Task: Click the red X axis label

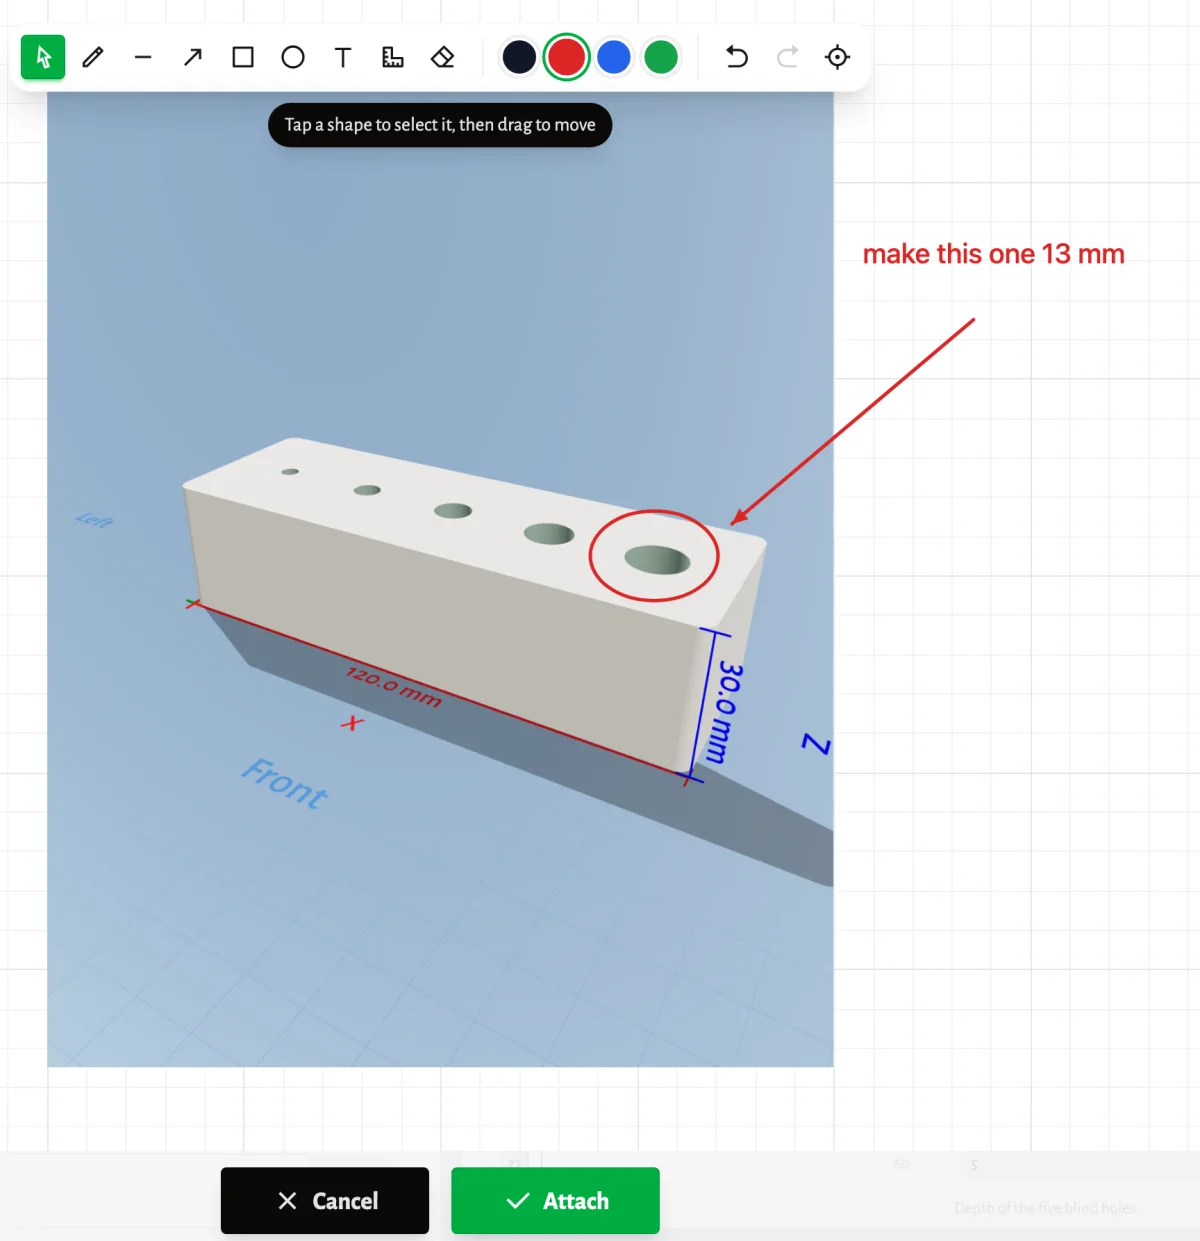Action: pos(352,722)
